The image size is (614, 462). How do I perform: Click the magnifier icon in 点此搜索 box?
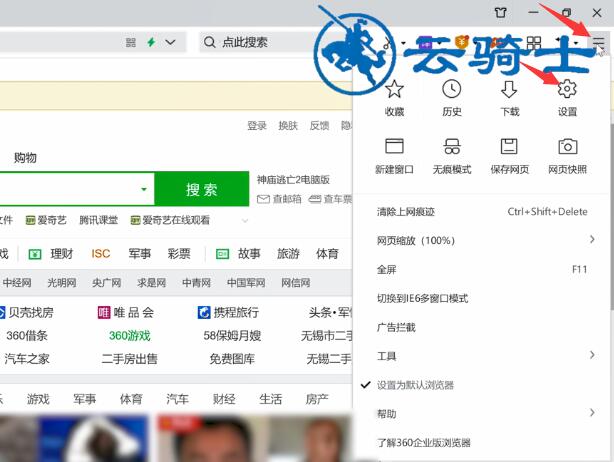click(209, 42)
